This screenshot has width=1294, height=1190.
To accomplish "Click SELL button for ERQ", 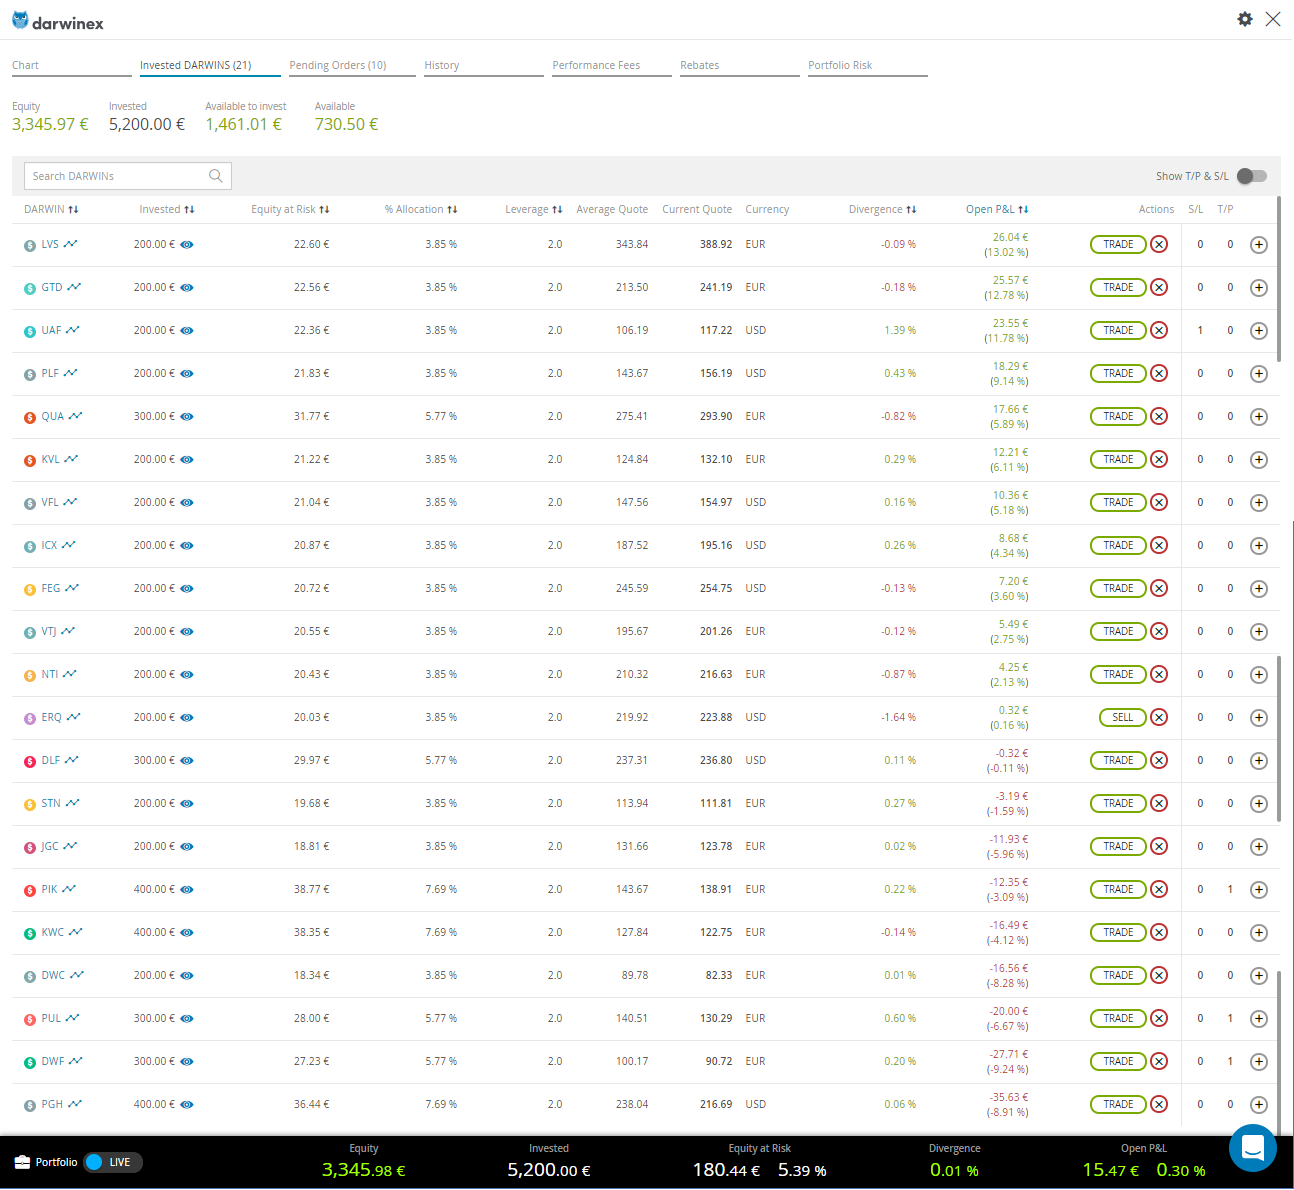I will [x=1123, y=717].
